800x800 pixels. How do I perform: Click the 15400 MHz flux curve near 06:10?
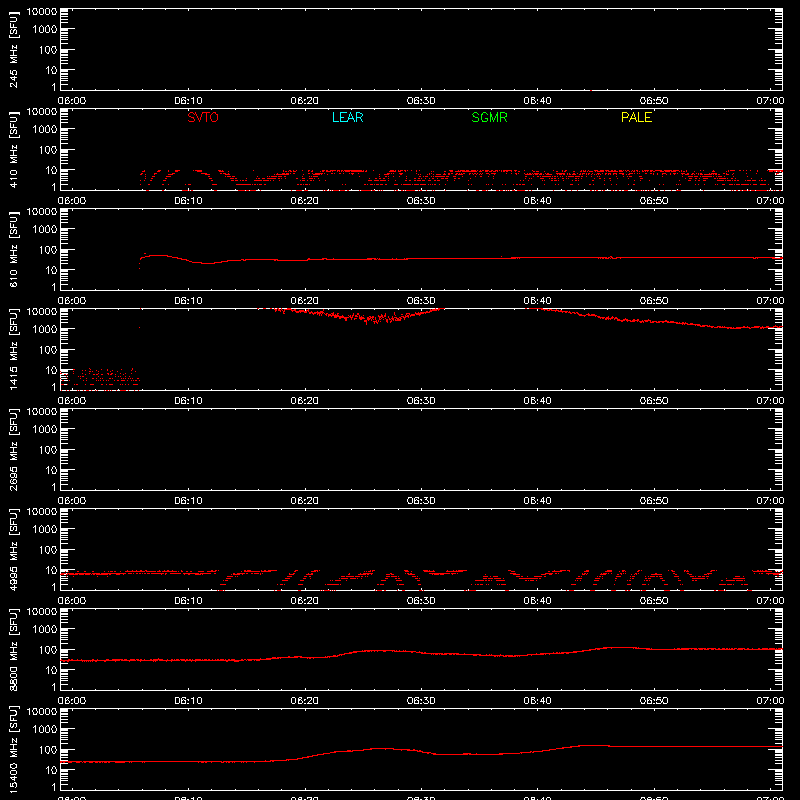tap(188, 762)
